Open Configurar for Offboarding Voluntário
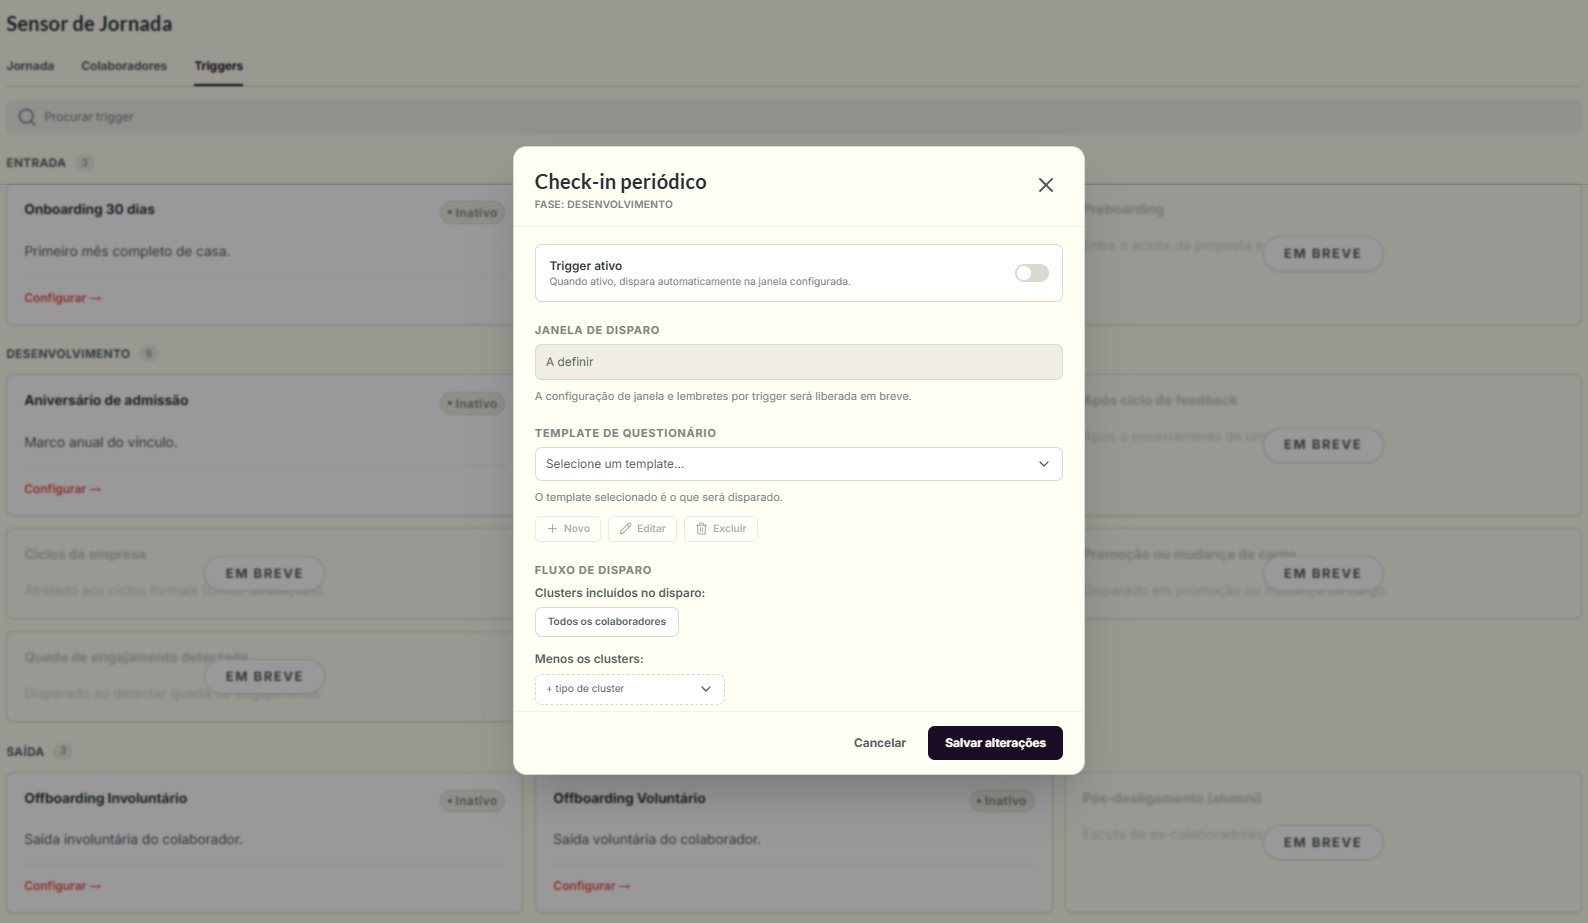1588x923 pixels. [591, 886]
